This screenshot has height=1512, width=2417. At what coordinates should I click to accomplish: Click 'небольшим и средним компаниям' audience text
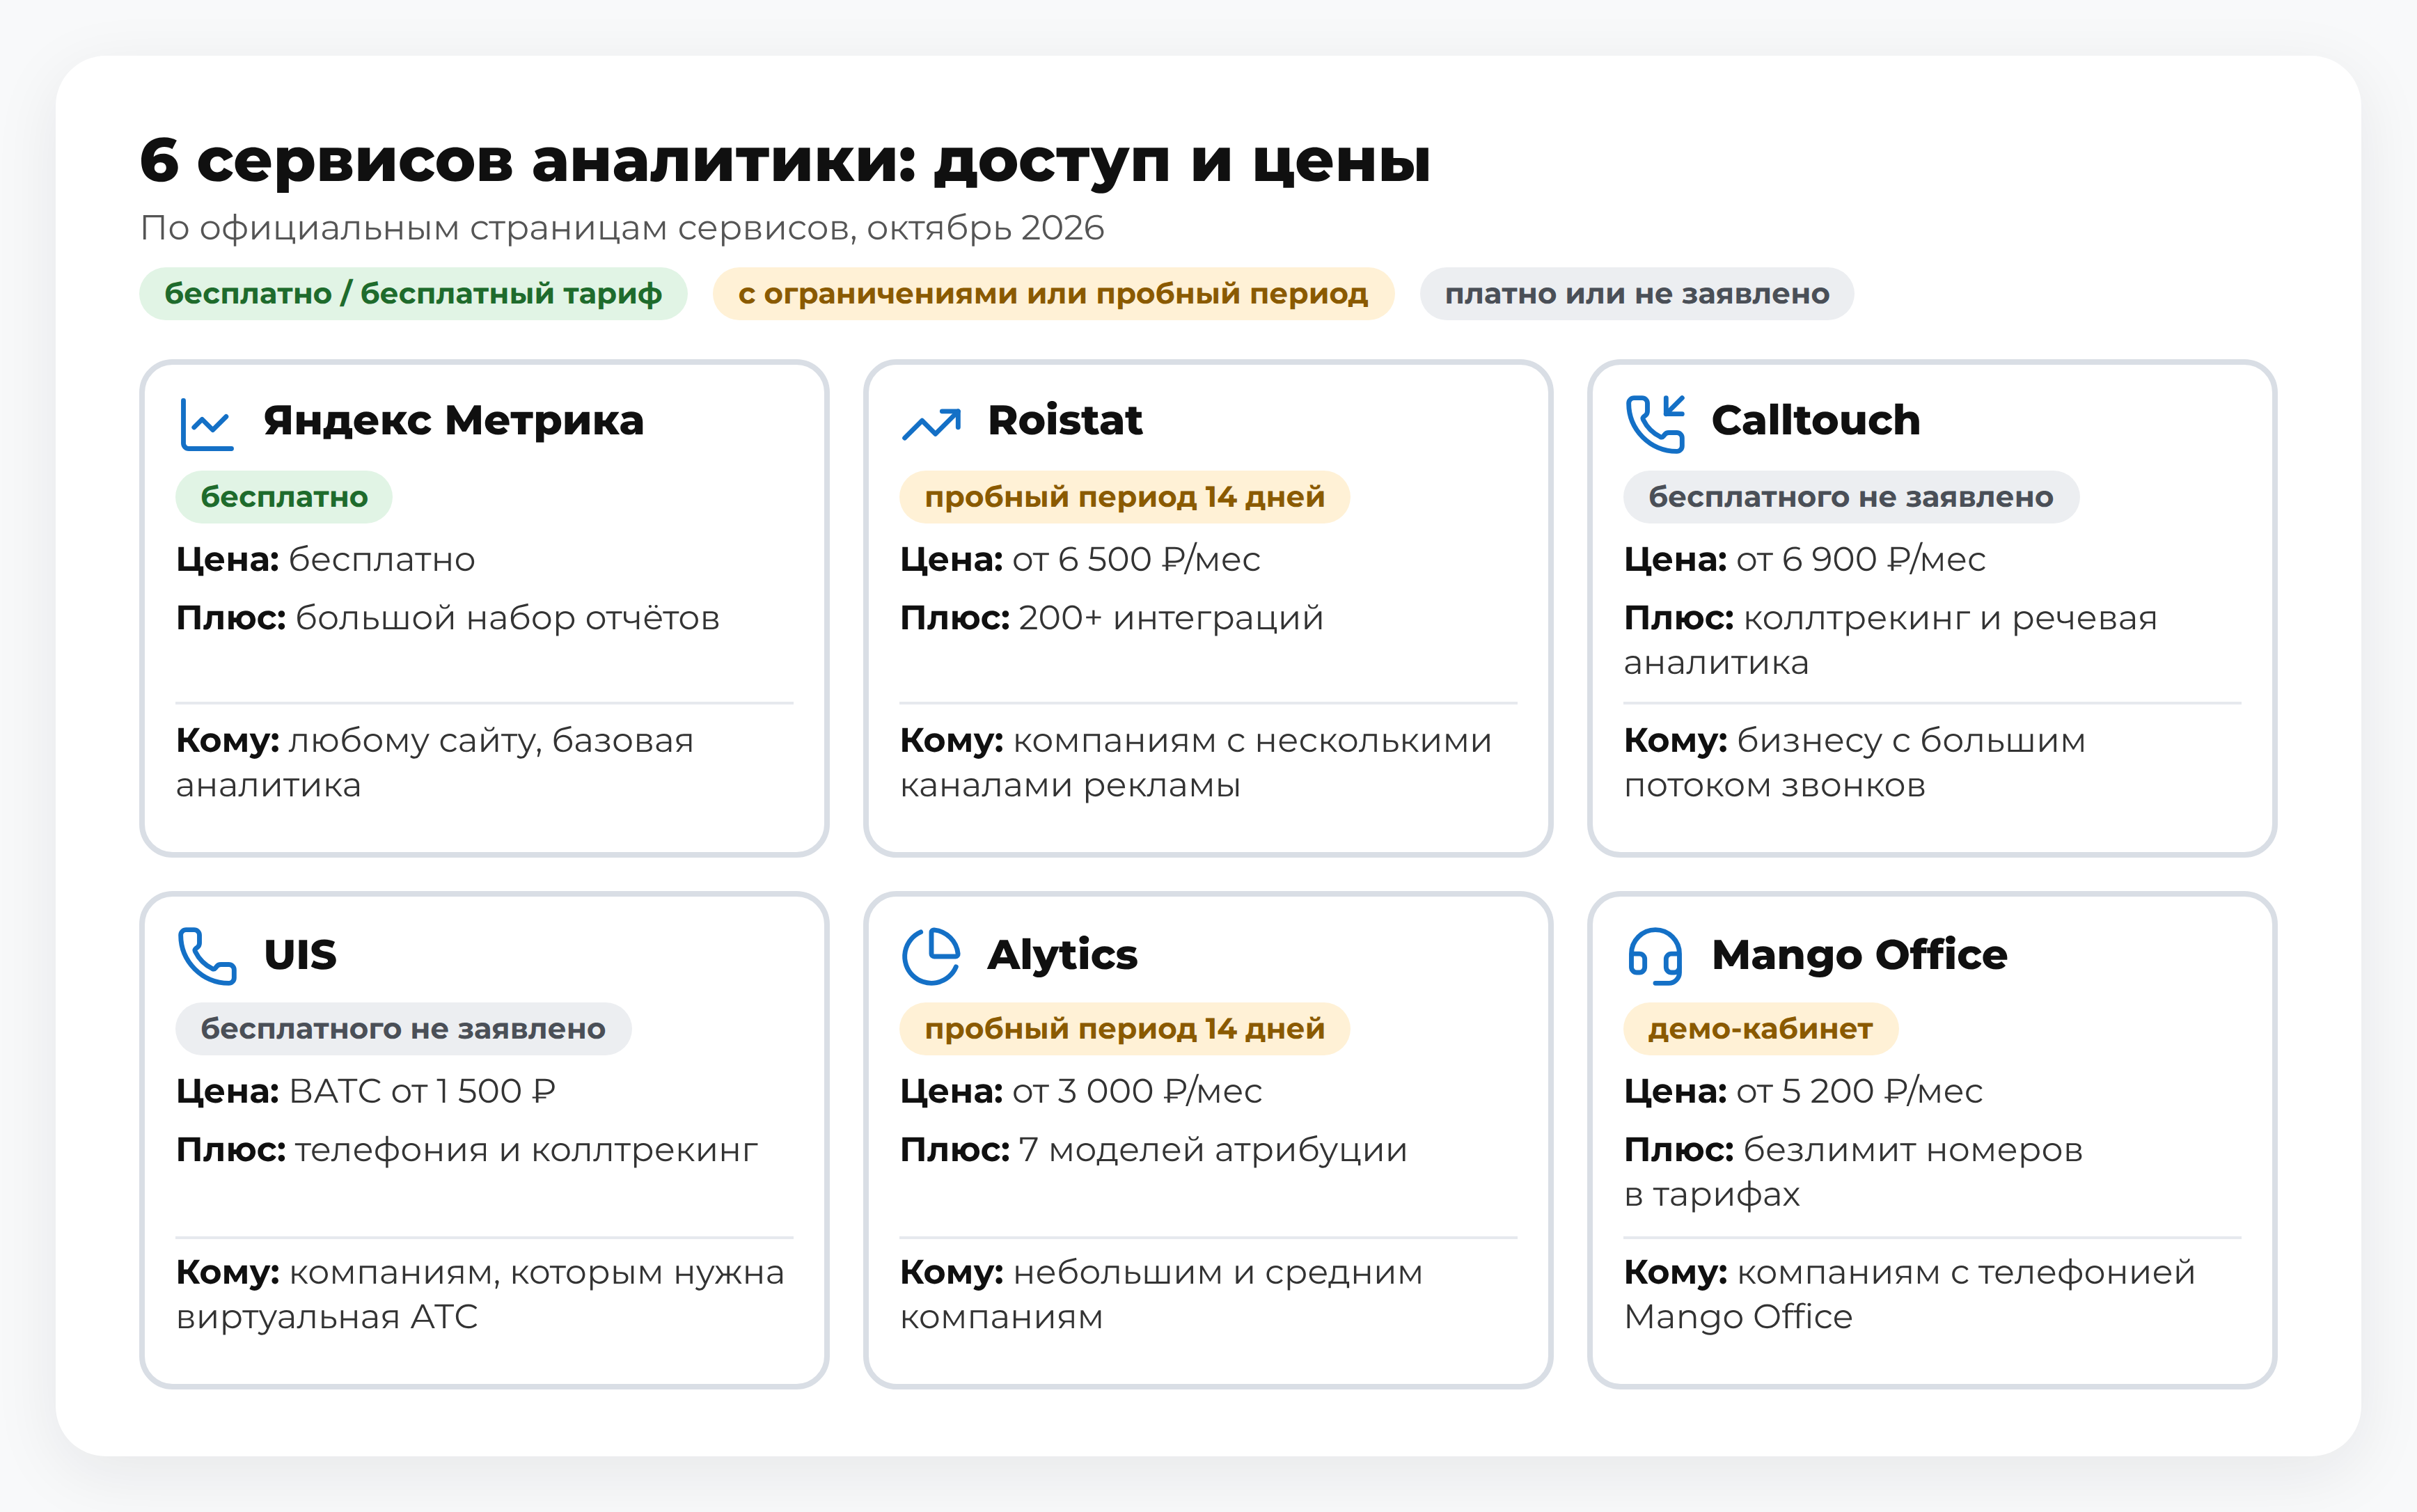click(1161, 1296)
